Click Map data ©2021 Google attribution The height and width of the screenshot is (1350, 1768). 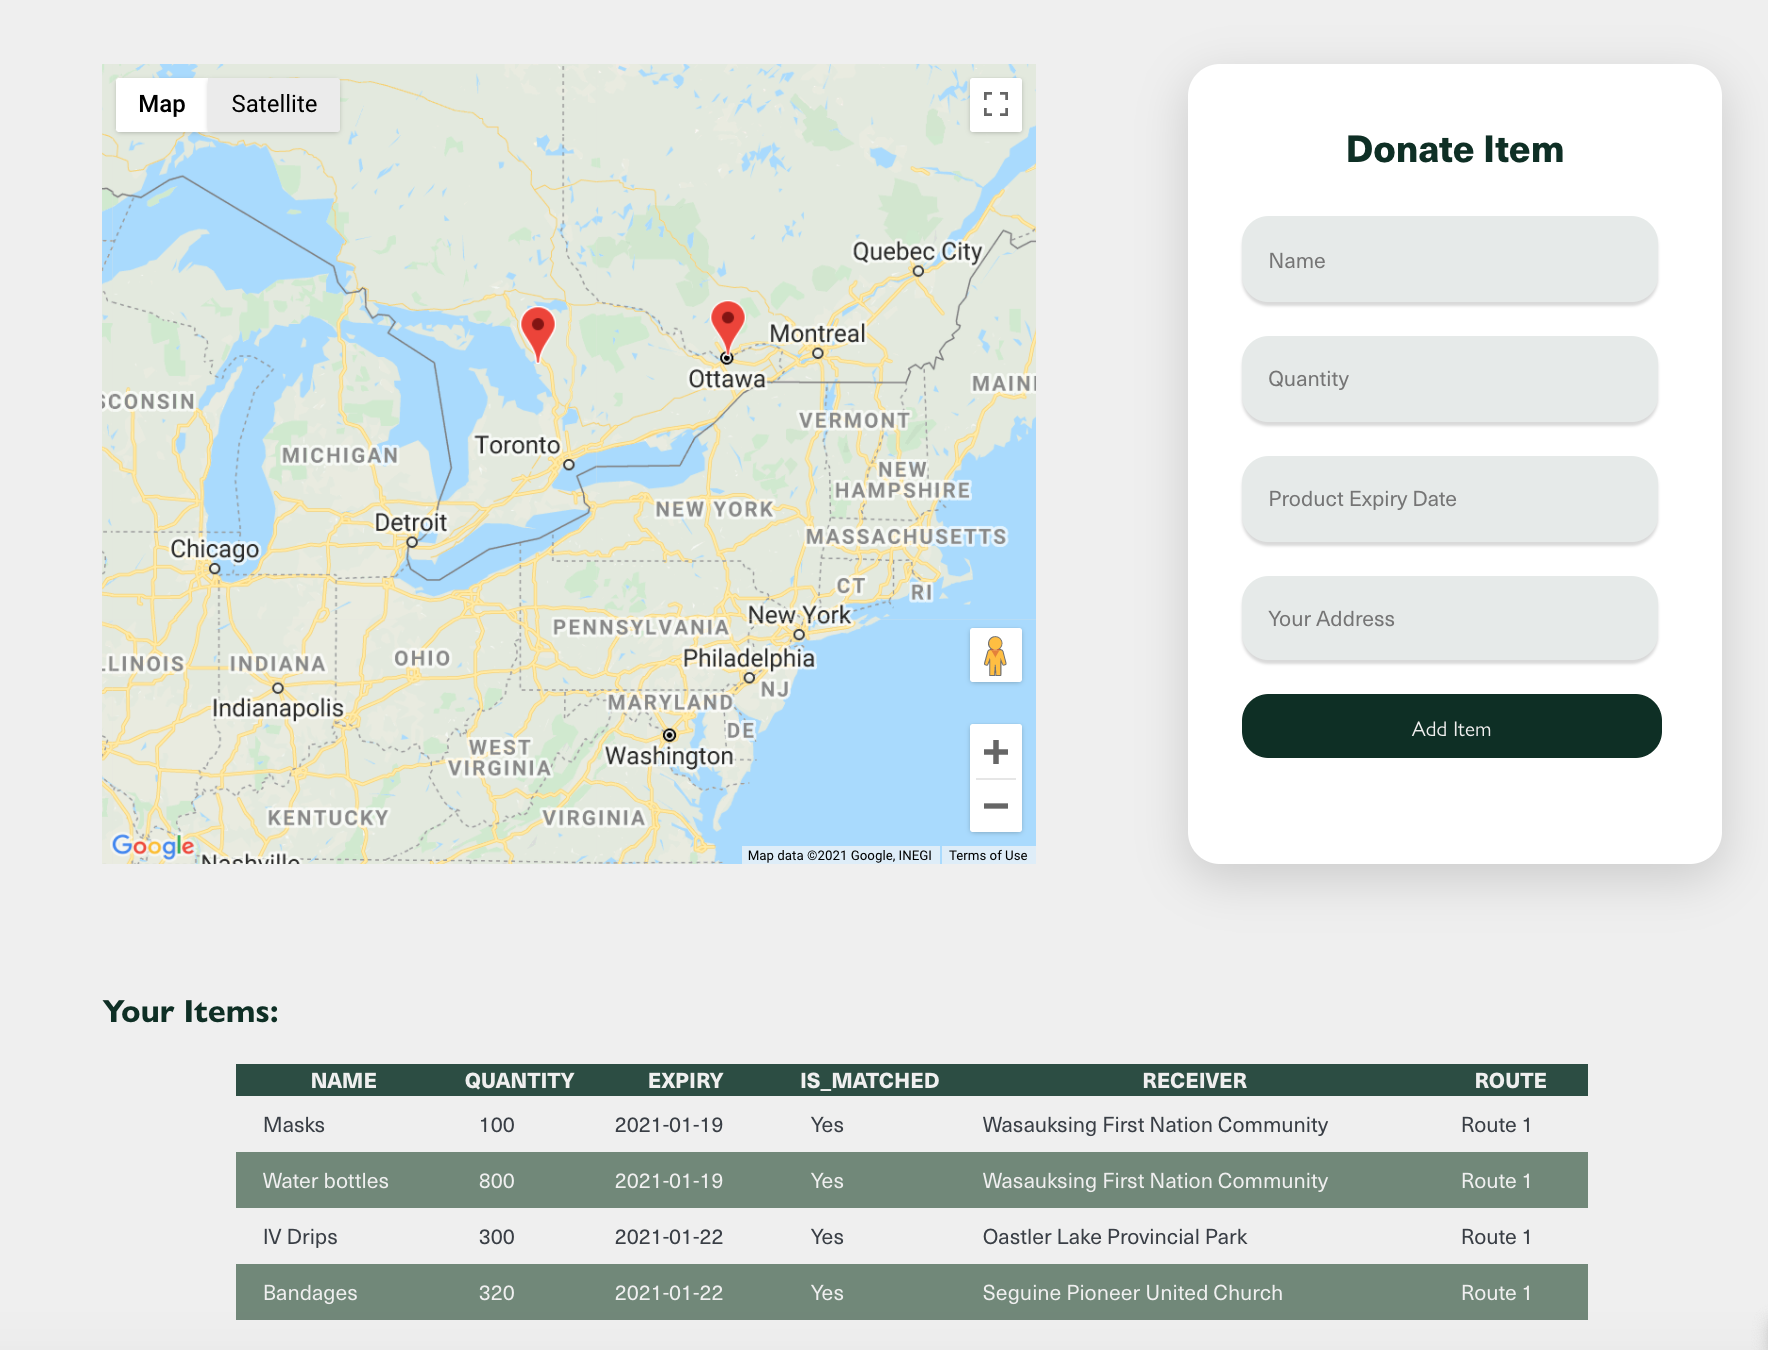tap(839, 855)
